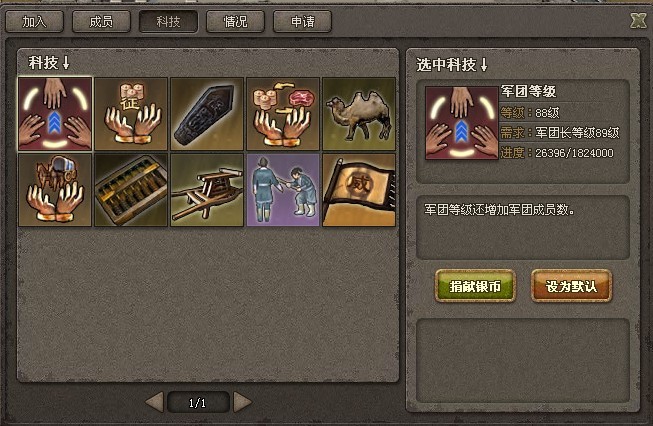Go to previous page arrow
This screenshot has width=653, height=426.
tap(155, 402)
